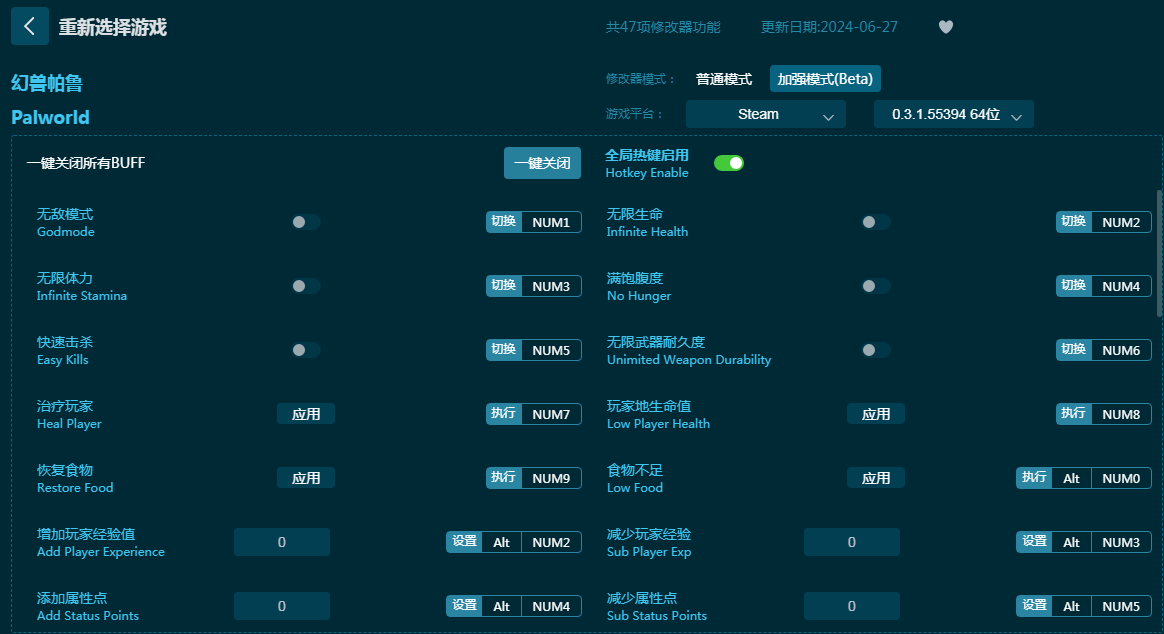Click the back arrow icon

point(30,27)
